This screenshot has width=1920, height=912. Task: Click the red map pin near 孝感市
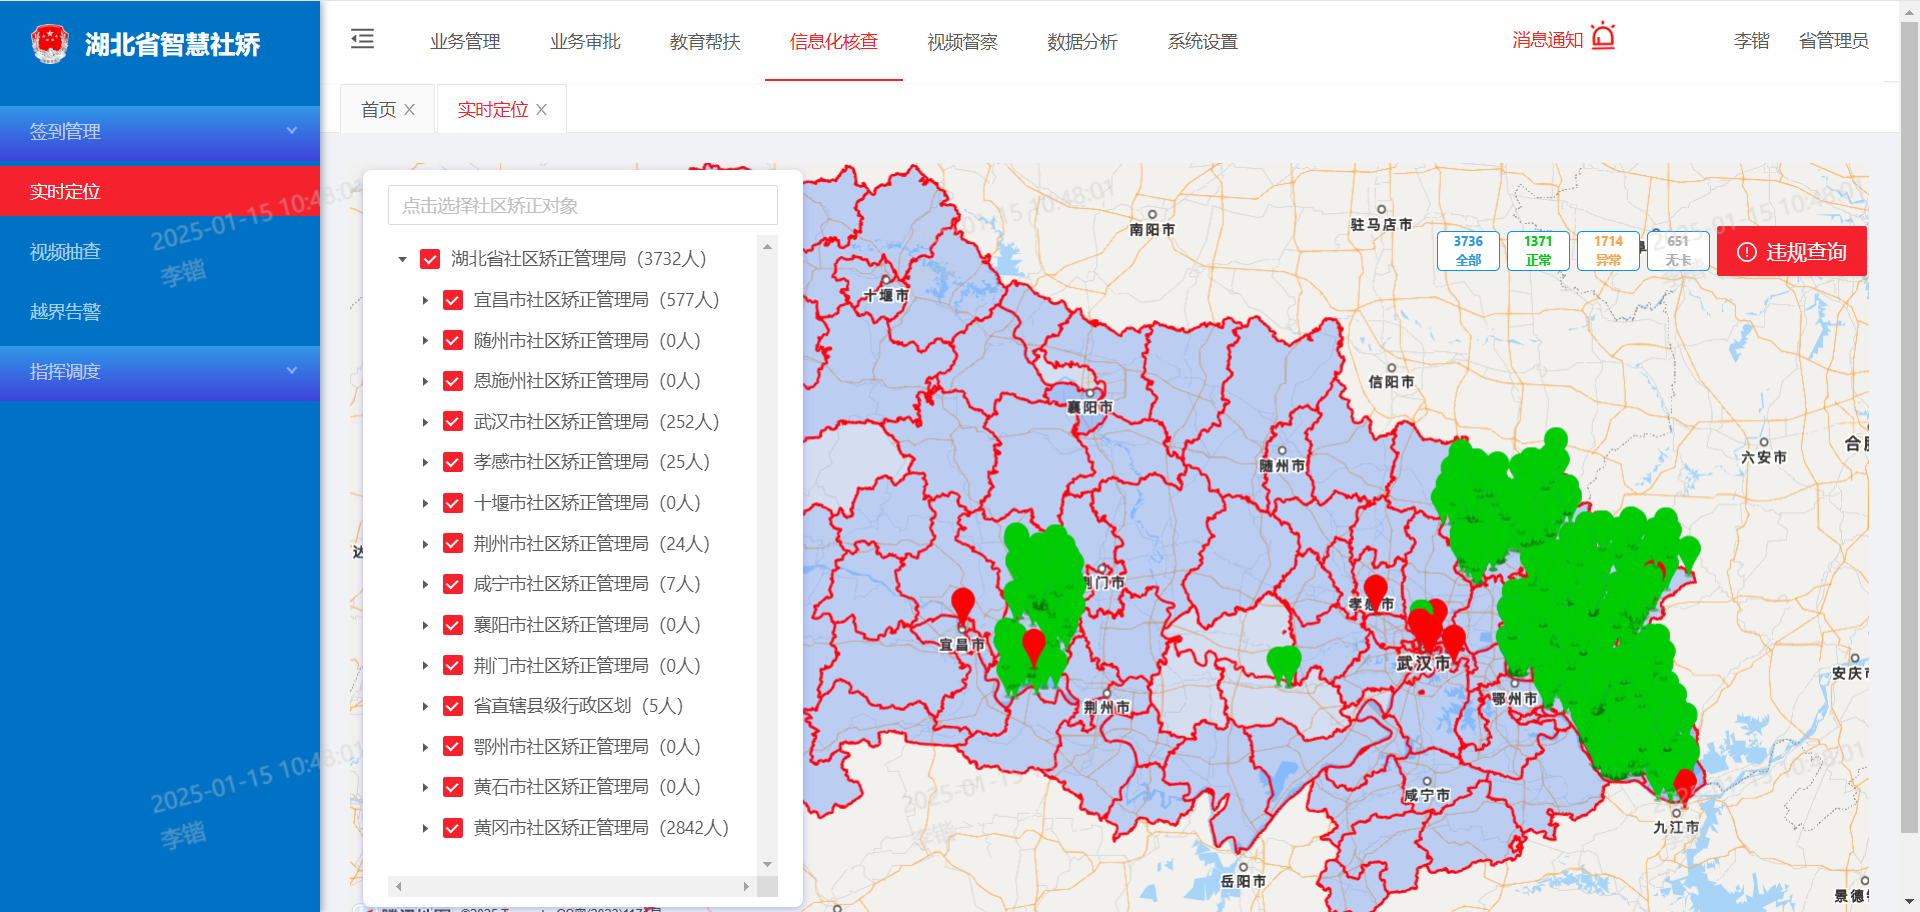[1376, 589]
